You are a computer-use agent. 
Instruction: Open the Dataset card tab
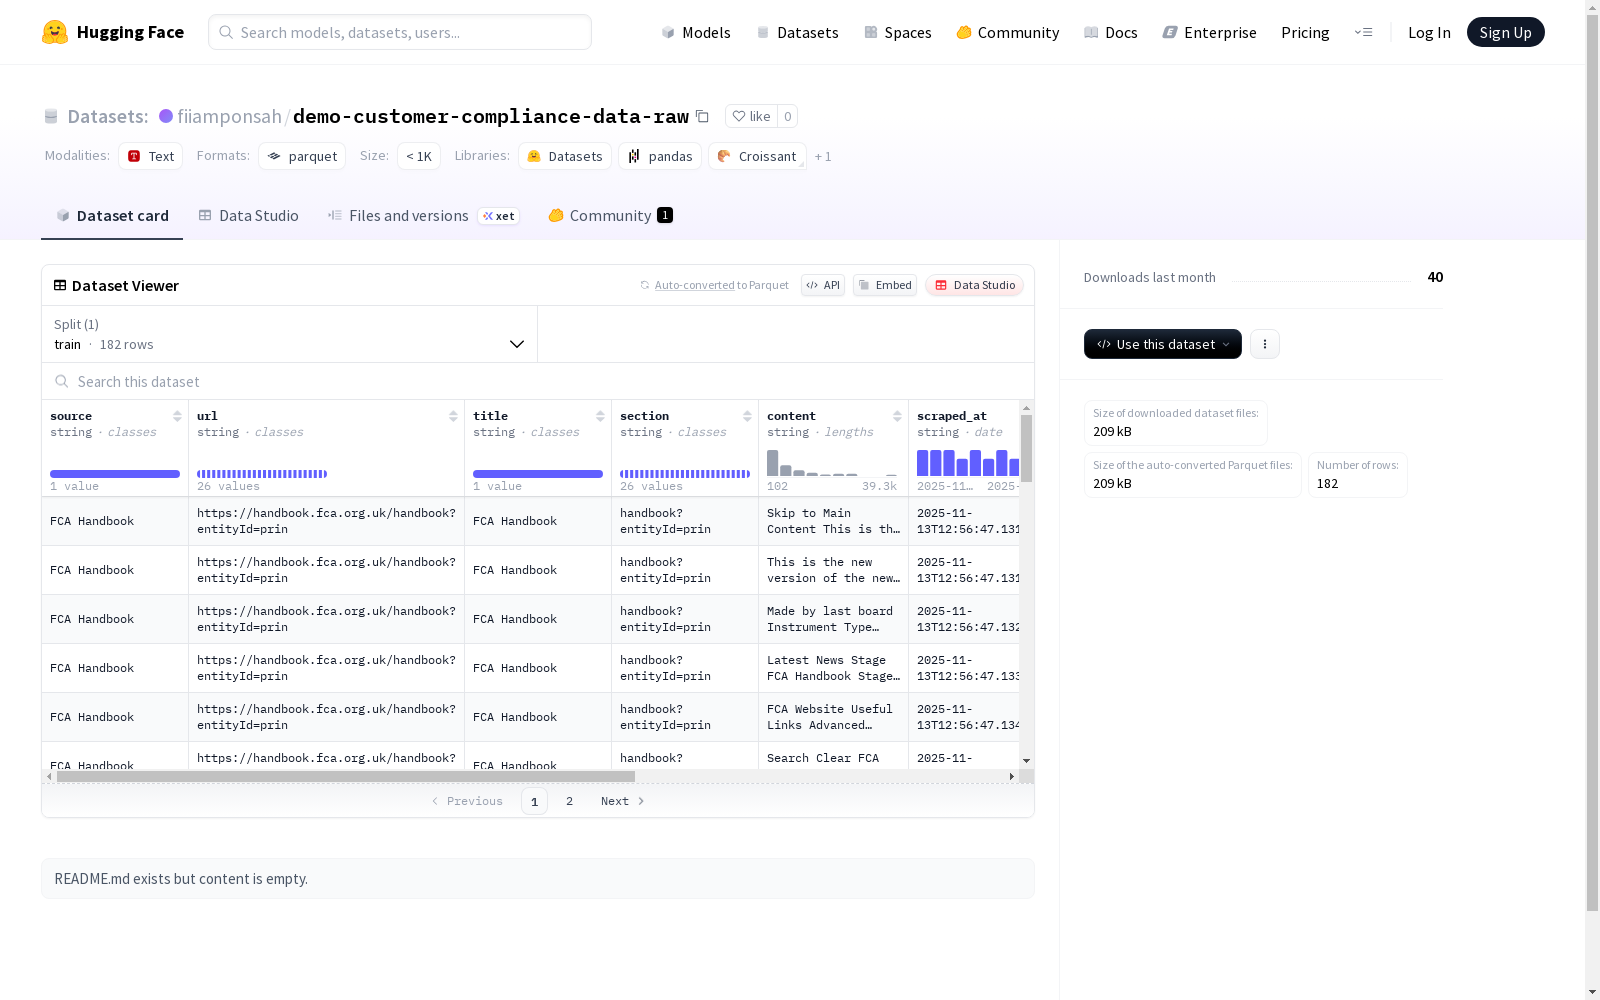point(112,216)
